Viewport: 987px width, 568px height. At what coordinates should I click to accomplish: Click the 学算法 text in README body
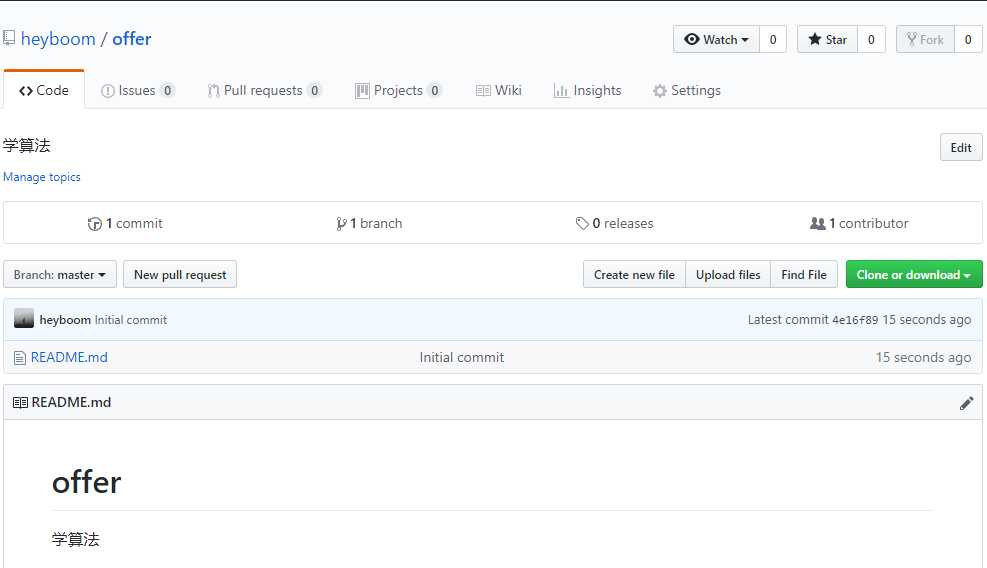76,539
